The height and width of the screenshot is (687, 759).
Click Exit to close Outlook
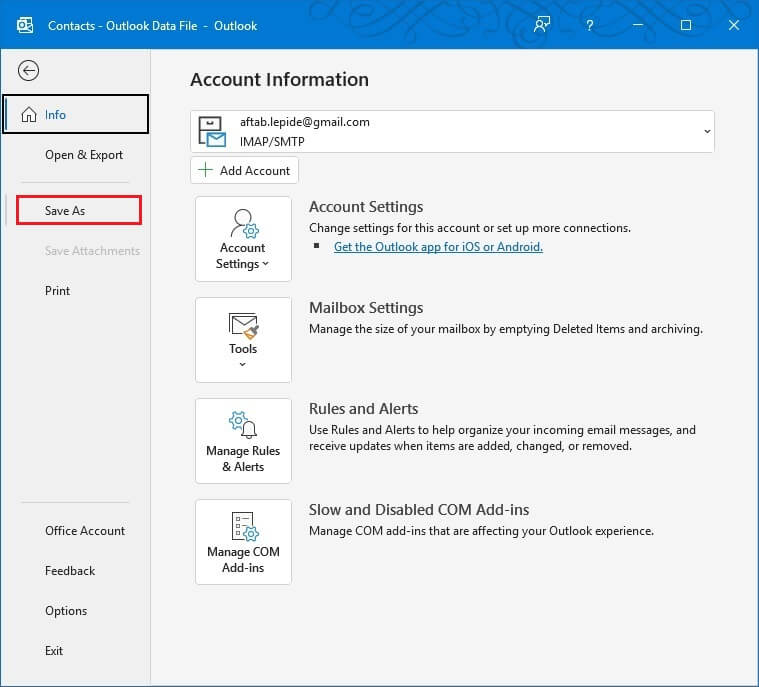(54, 651)
